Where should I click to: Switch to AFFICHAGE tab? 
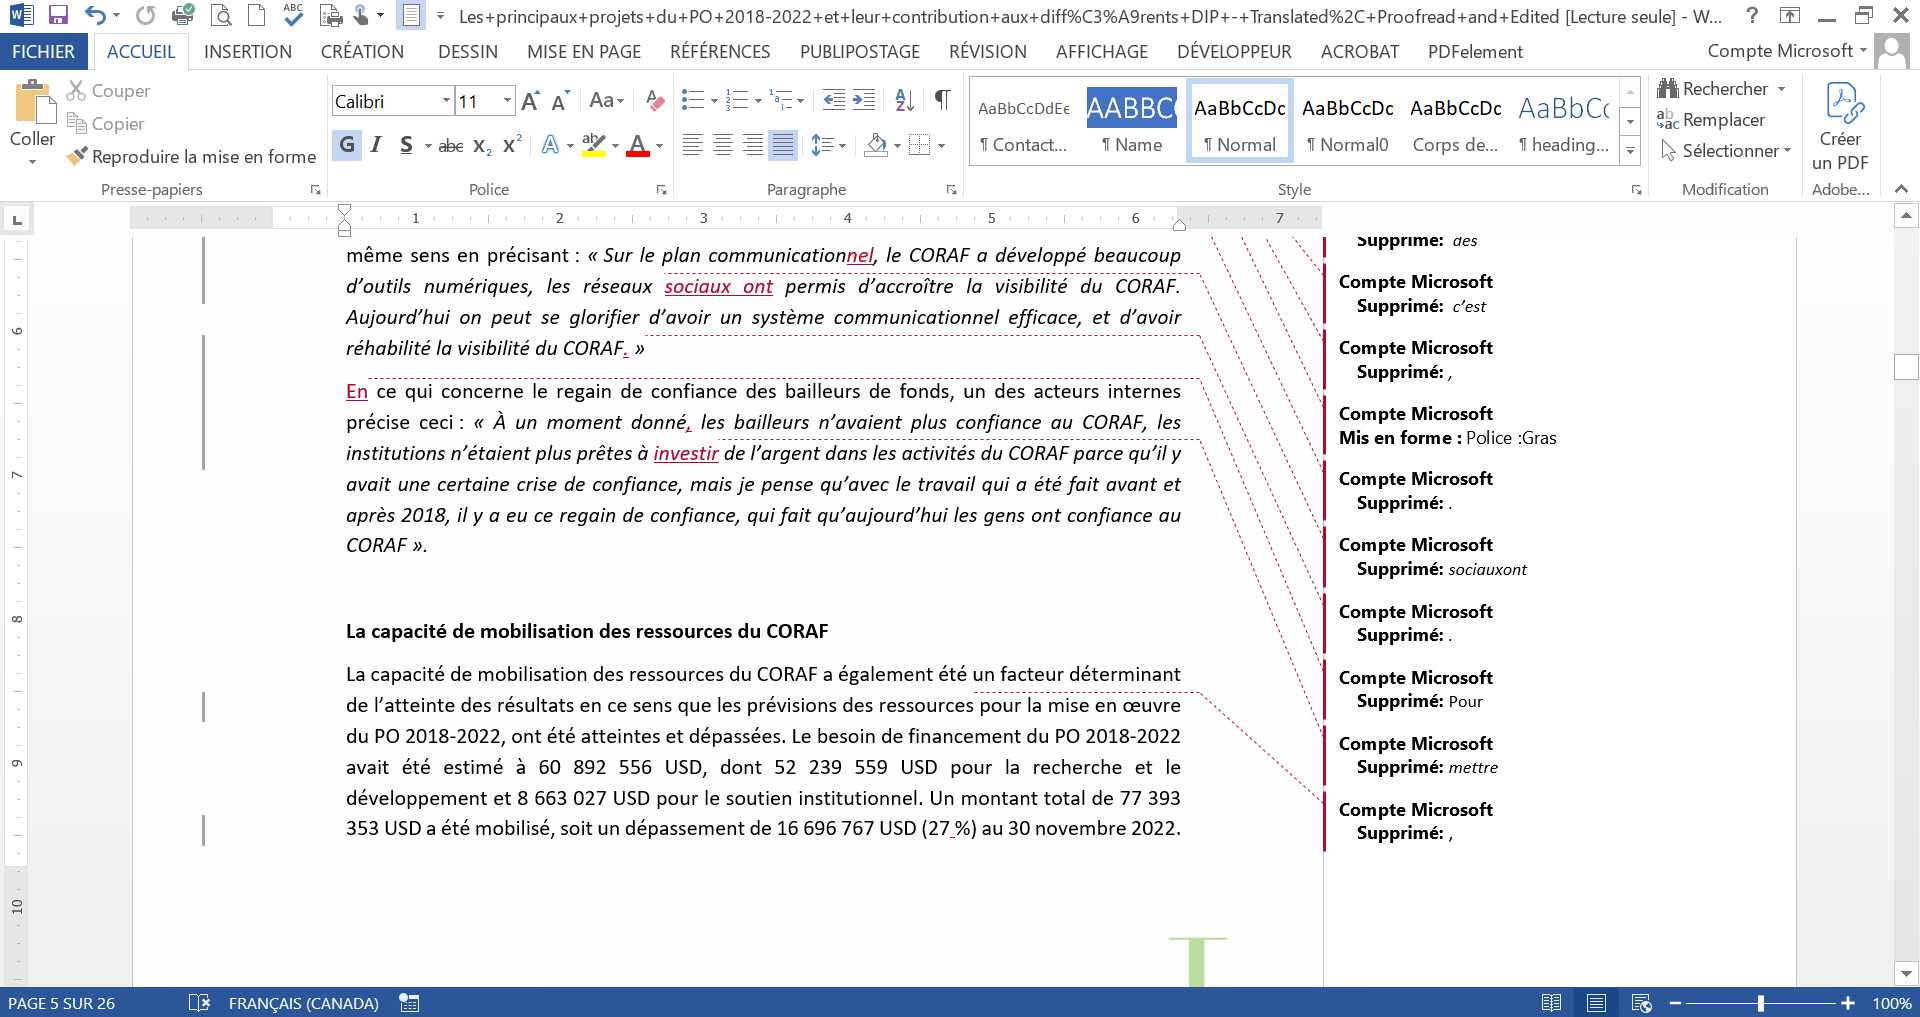click(1102, 52)
